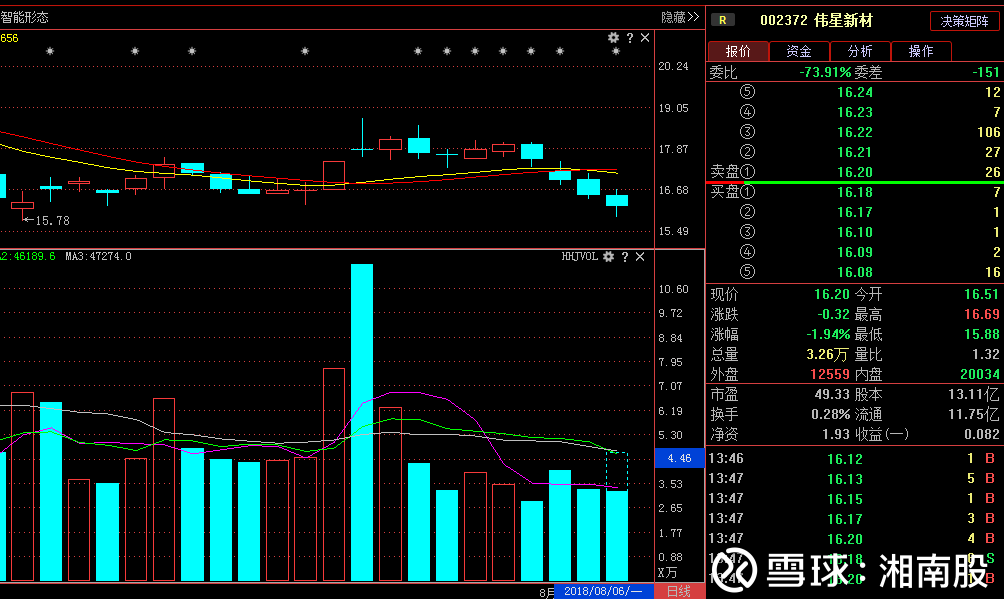This screenshot has width=1004, height=599.
Task: Open settings gear of the HHJVOL indicator
Action: (x=608, y=256)
